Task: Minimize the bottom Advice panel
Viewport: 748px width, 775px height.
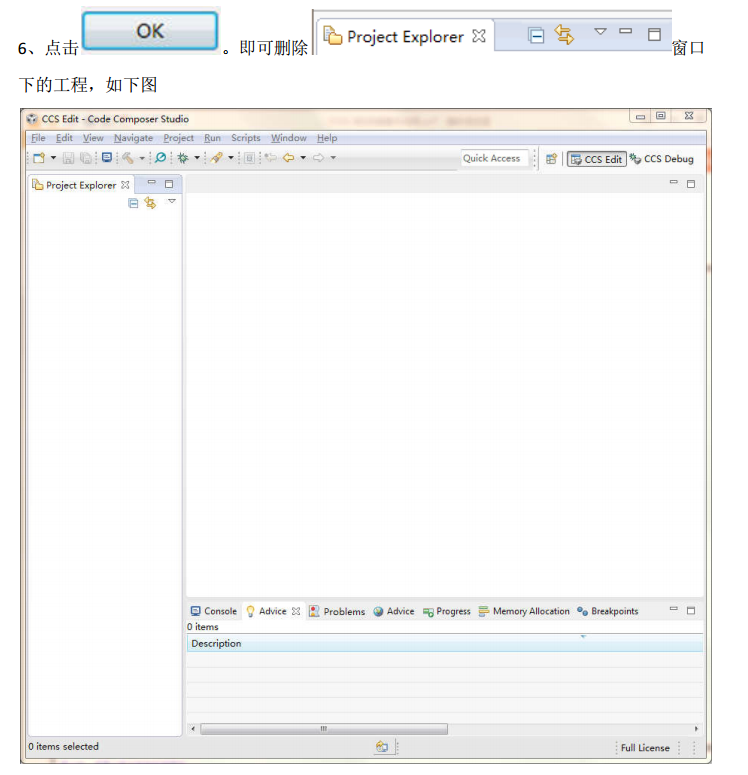Action: click(673, 609)
